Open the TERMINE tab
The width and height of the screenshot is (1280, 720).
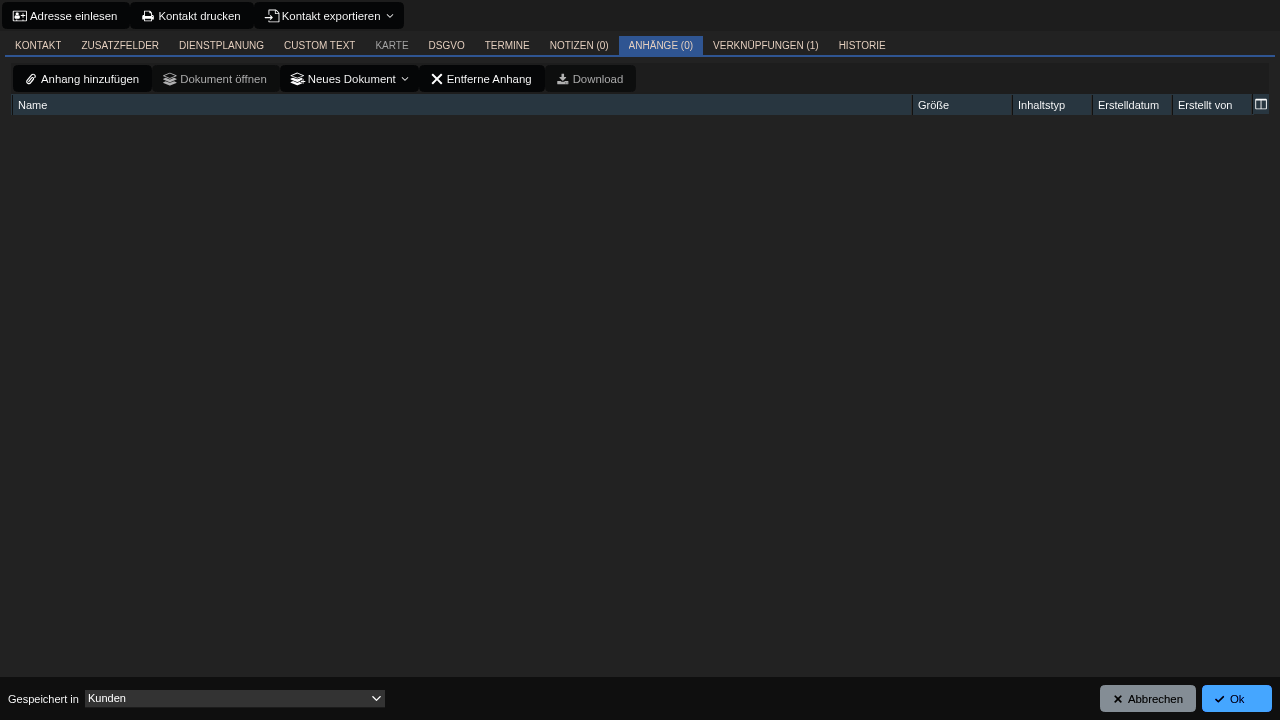[x=507, y=46]
